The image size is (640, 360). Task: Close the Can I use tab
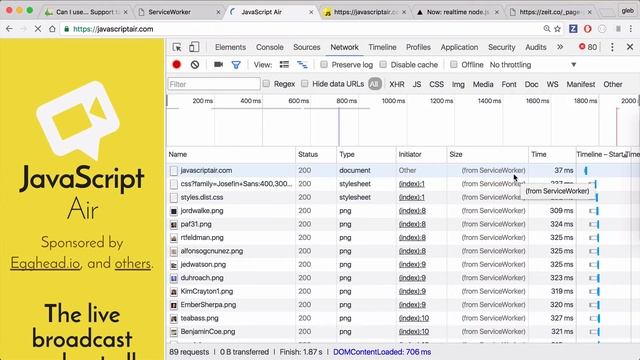click(125, 12)
